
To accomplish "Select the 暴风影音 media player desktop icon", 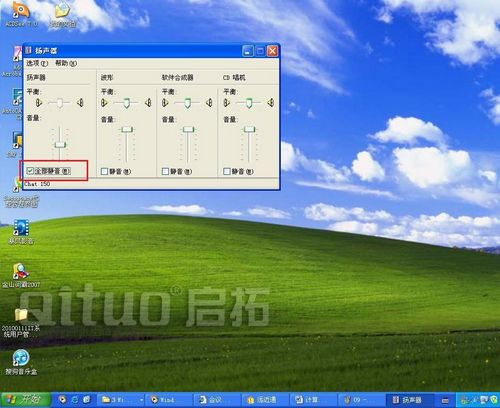I will tap(21, 232).
